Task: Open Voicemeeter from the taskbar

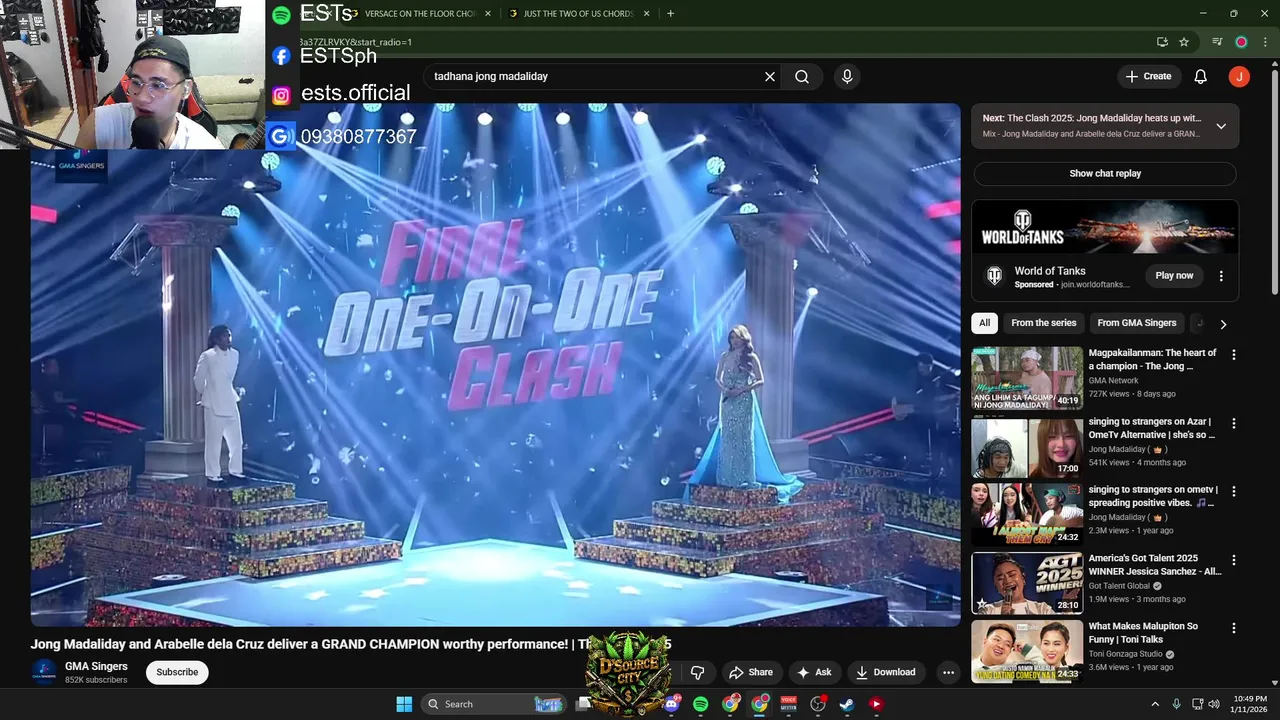Action: coord(788,704)
